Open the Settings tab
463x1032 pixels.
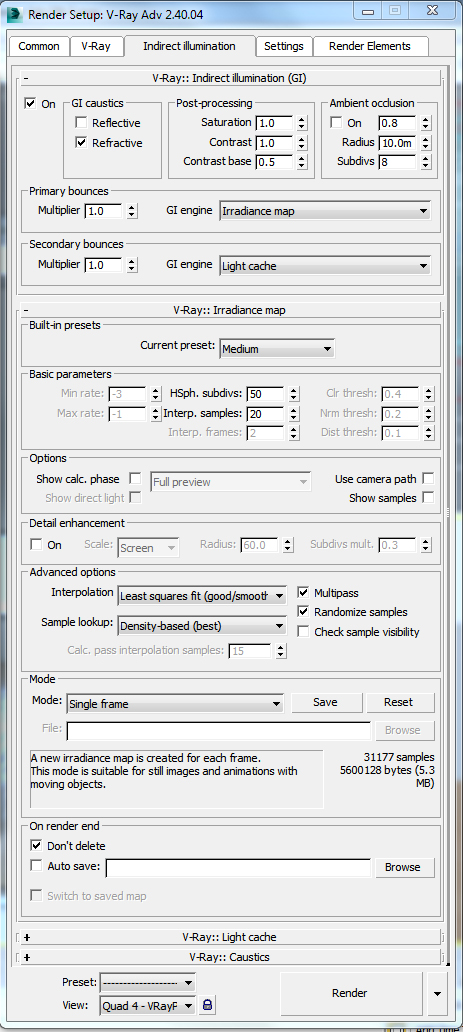pos(284,46)
